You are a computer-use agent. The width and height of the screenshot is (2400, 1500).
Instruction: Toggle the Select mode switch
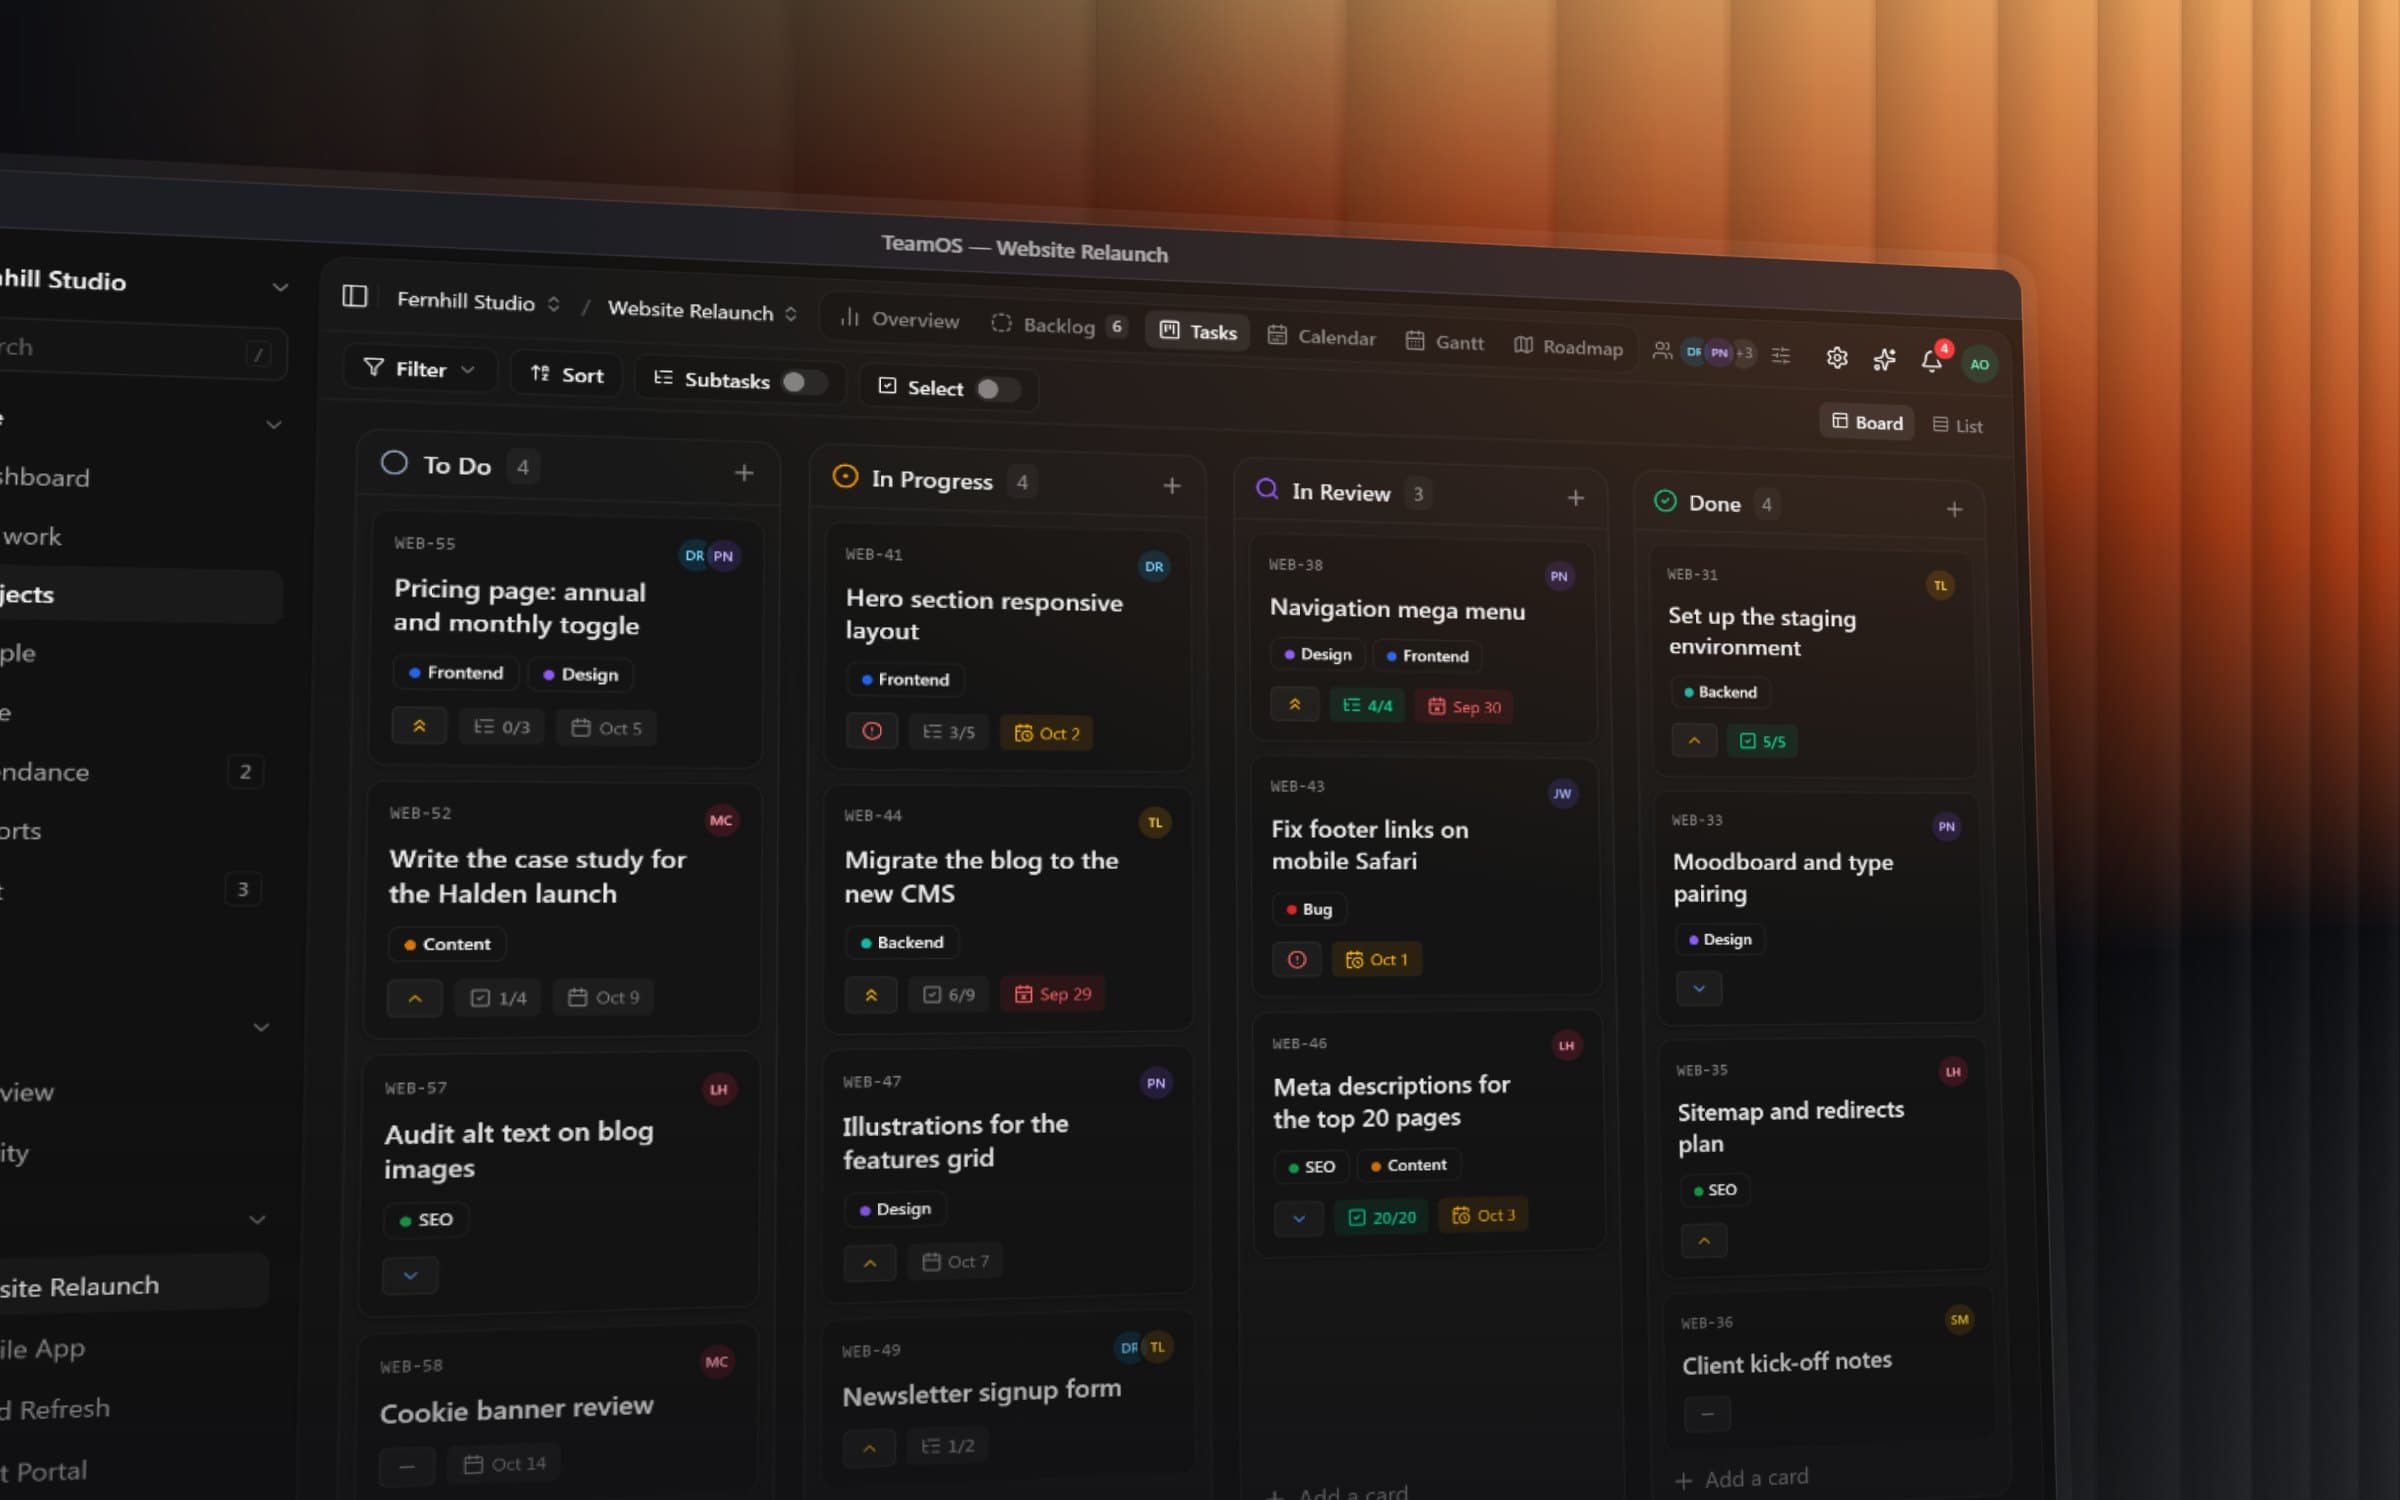(x=997, y=390)
